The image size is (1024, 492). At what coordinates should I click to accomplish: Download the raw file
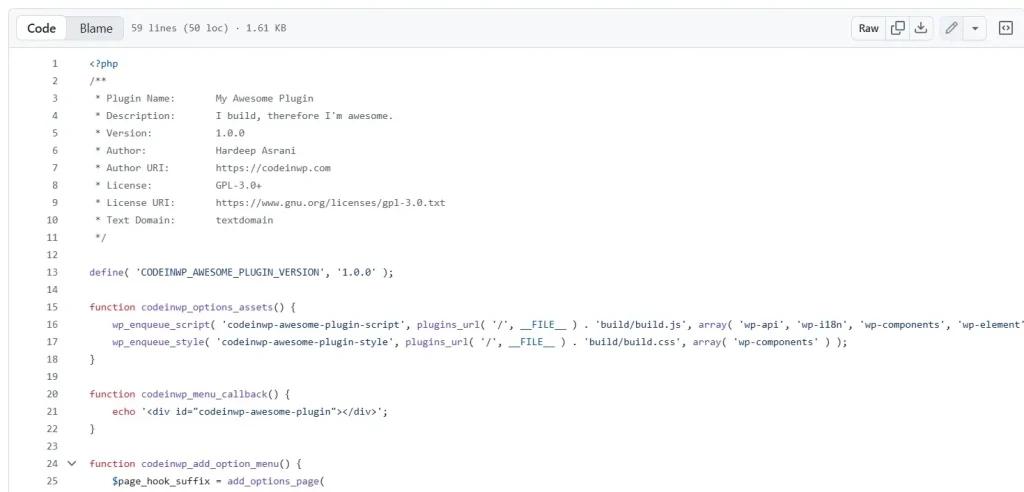click(x=921, y=28)
